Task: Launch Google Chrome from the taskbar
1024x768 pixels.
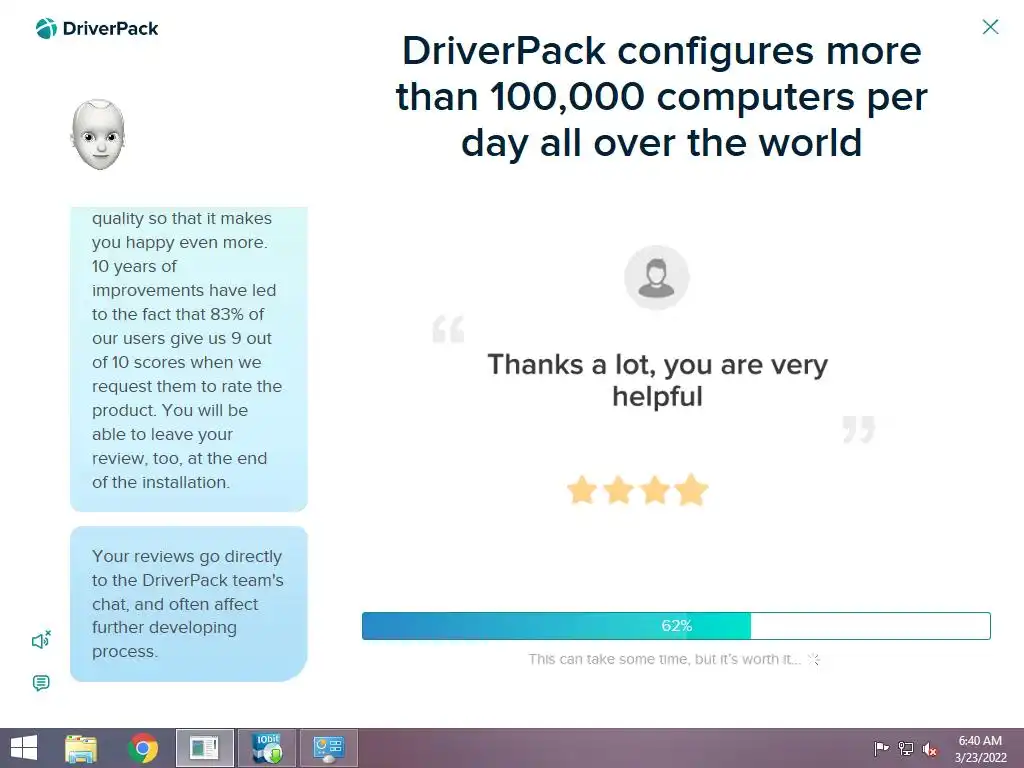Action: (x=143, y=748)
